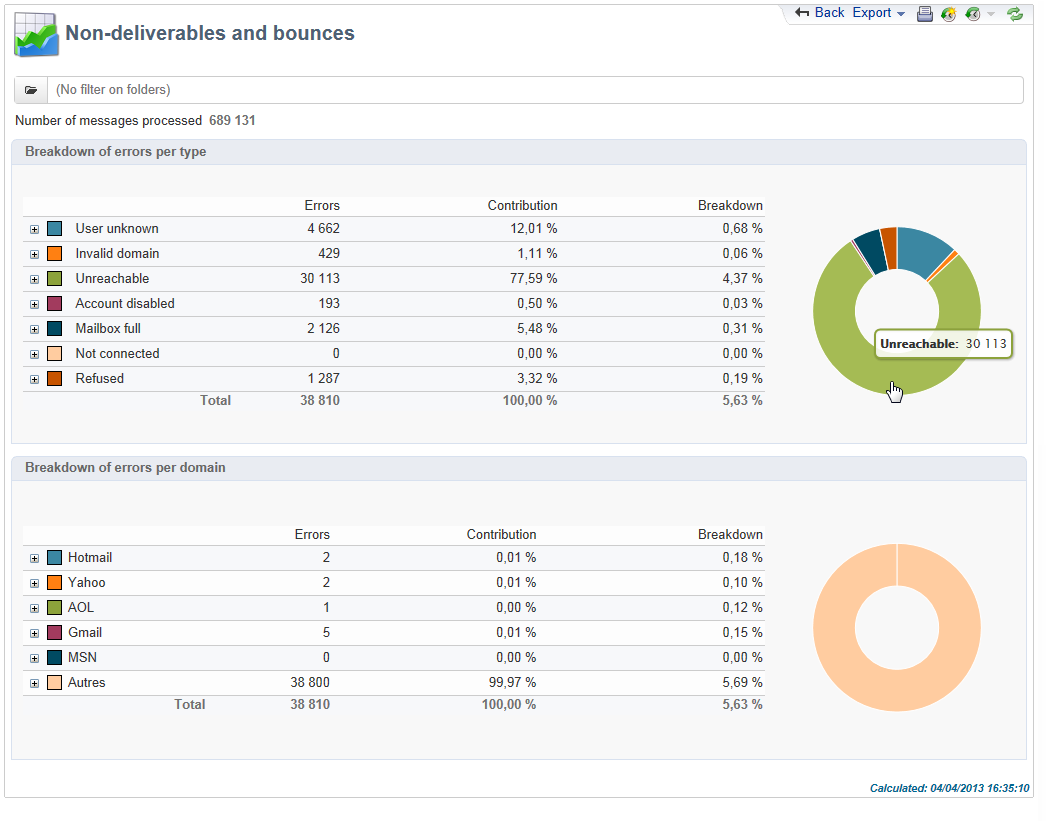Click the printer icon
Image resolution: width=1054 pixels, height=821 pixels.
pos(925,14)
